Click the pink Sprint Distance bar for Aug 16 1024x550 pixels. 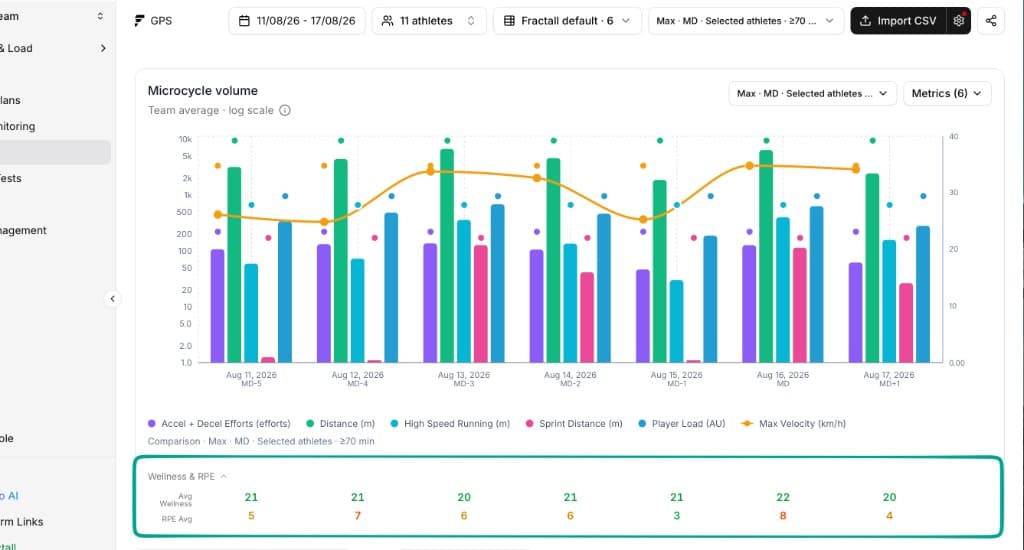(799, 305)
